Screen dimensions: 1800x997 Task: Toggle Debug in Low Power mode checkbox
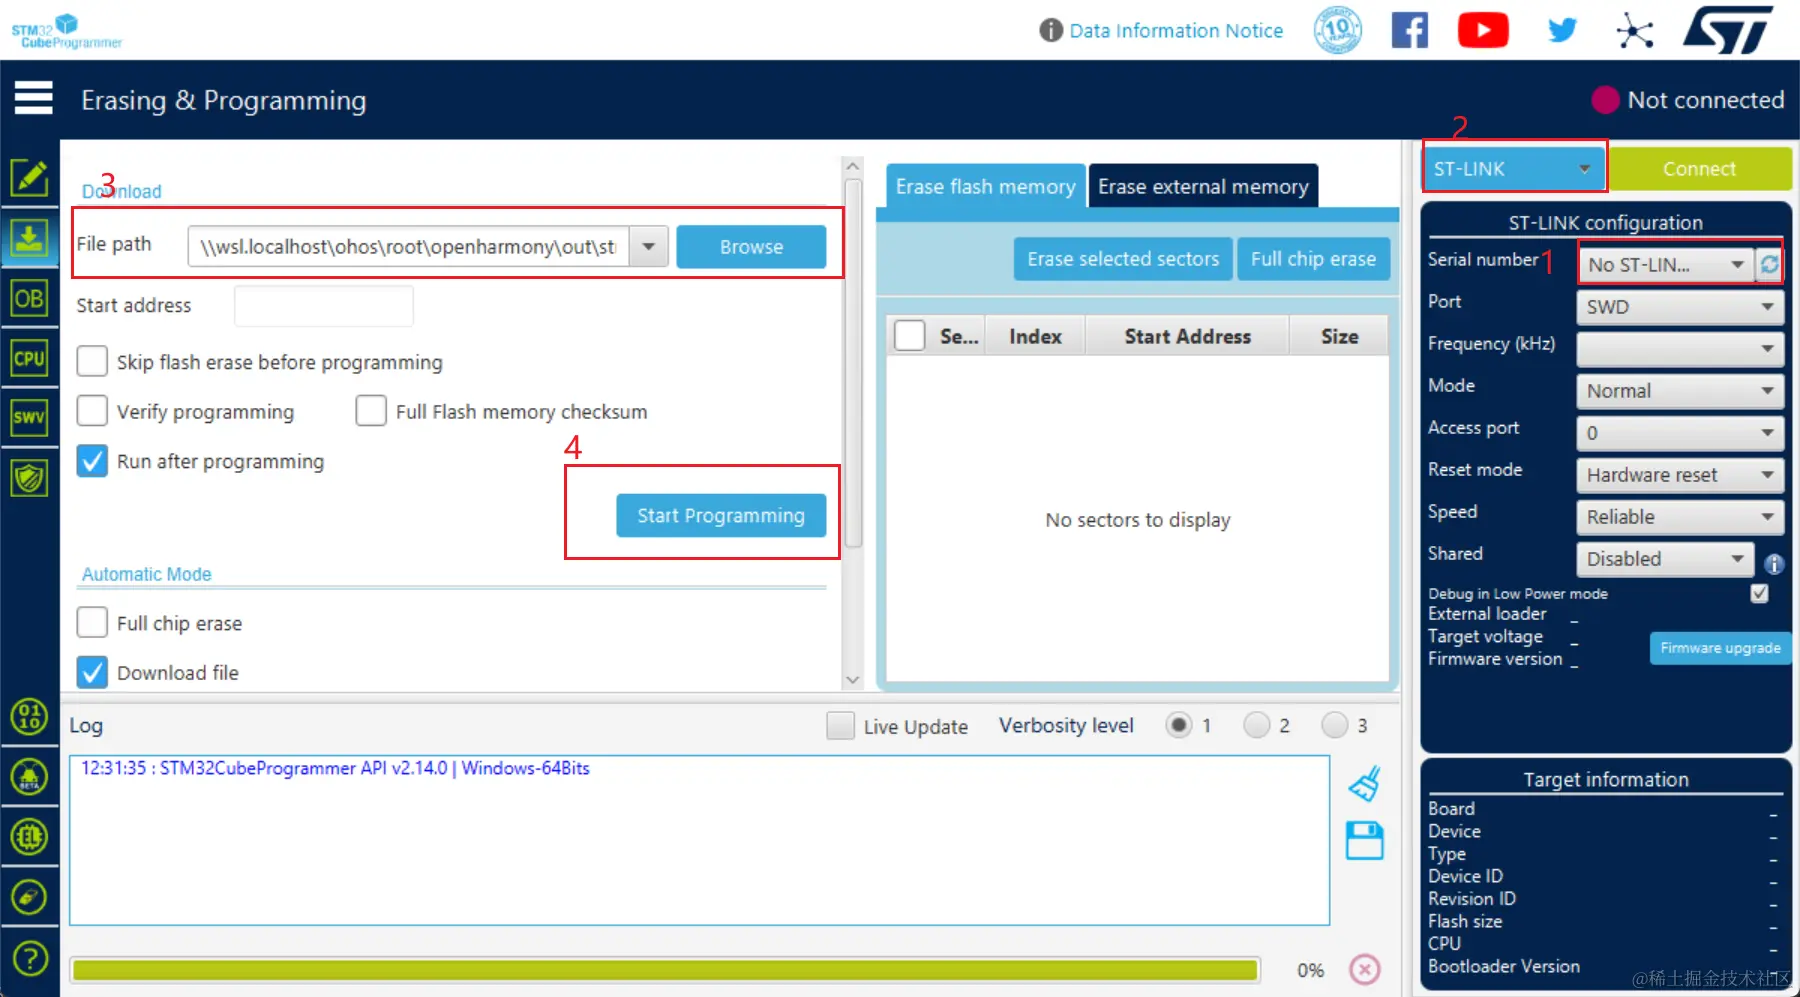pos(1760,593)
